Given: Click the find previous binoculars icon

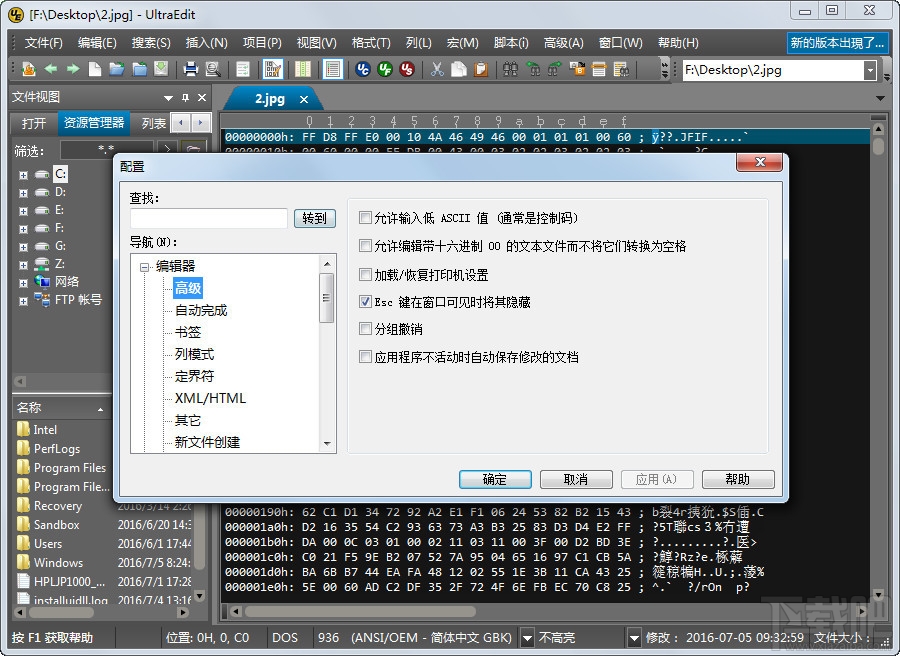Looking at the screenshot, I should tap(533, 69).
